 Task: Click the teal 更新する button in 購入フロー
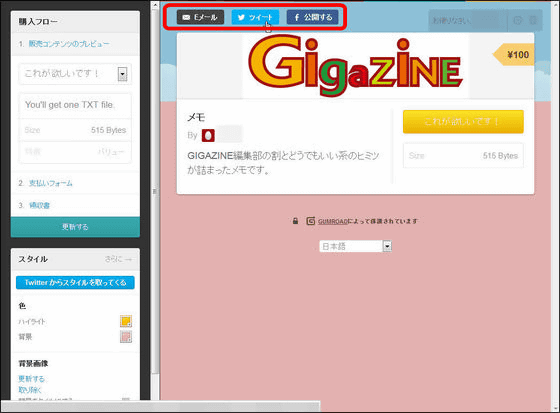75,227
